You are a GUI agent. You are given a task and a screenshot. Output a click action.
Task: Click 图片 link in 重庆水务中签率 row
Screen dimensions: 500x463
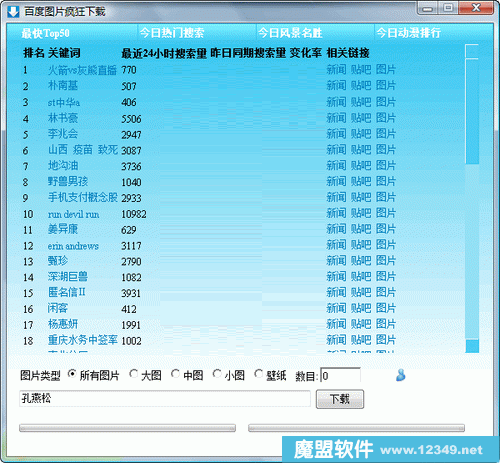(386, 340)
